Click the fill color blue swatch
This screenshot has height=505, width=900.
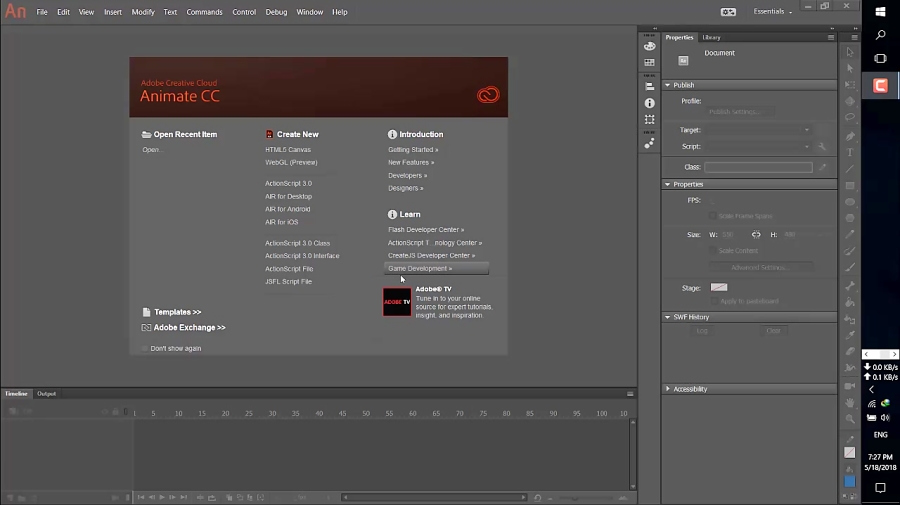850,481
